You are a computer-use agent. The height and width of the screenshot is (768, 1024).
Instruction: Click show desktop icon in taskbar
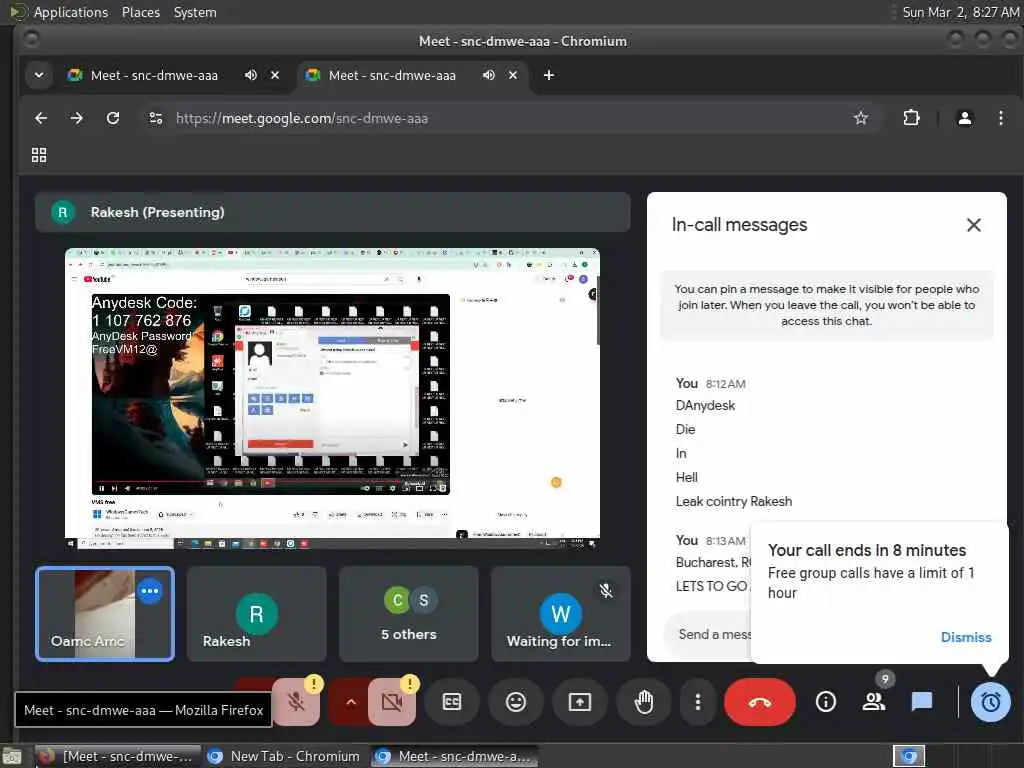pyautogui.click(x=12, y=756)
